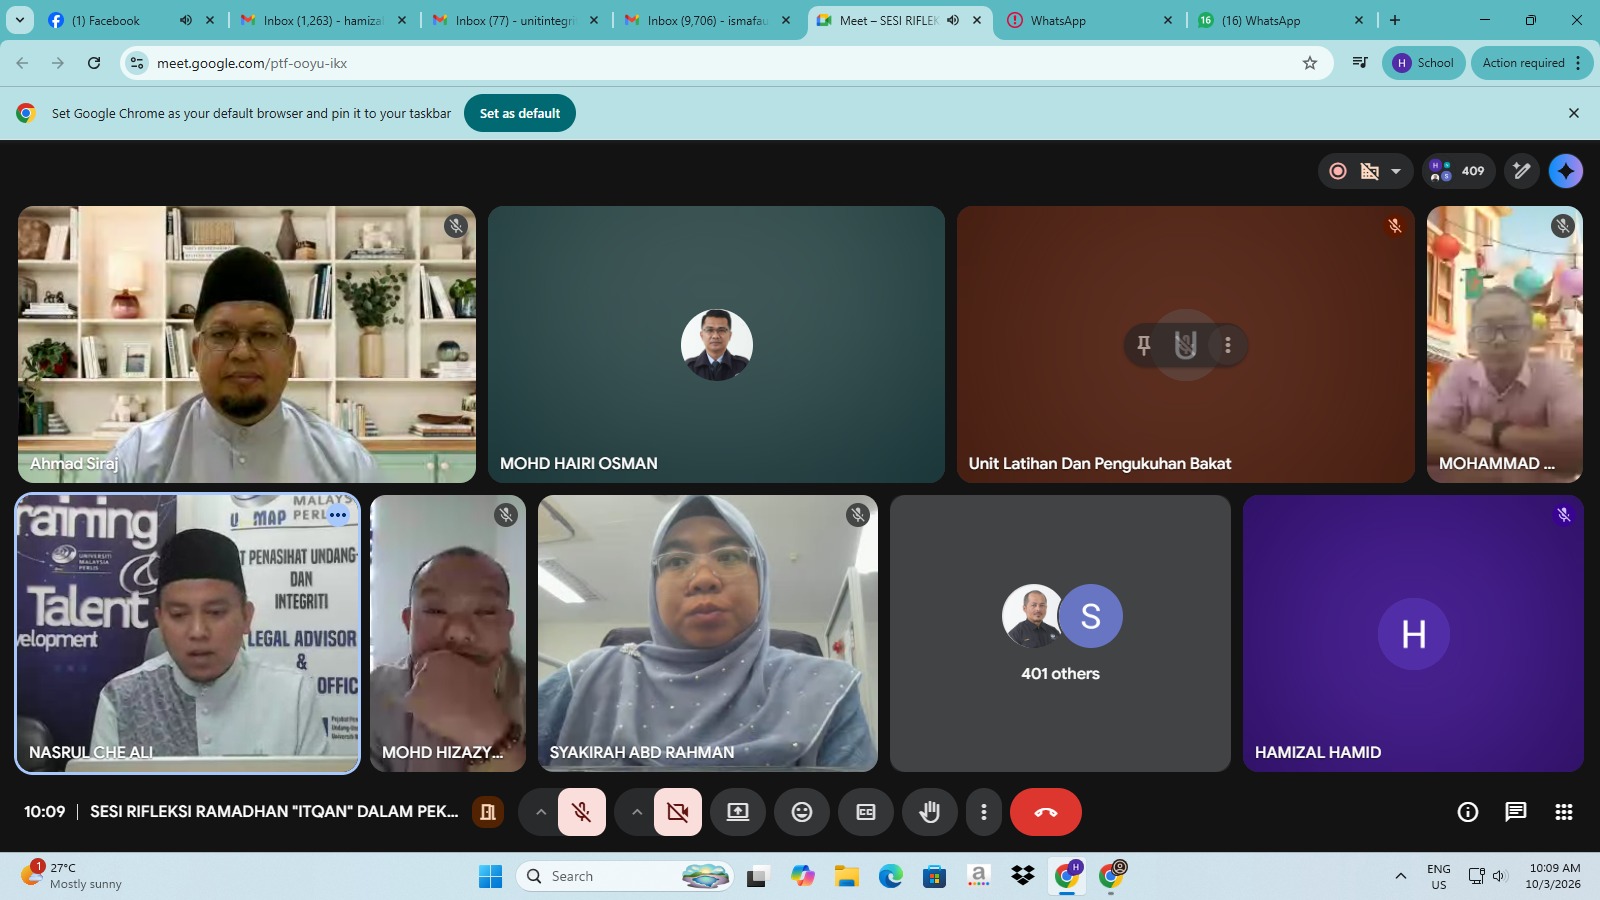Image resolution: width=1600 pixels, height=900 pixels.
Task: Expand audio settings chevron beside microphone
Action: [541, 812]
